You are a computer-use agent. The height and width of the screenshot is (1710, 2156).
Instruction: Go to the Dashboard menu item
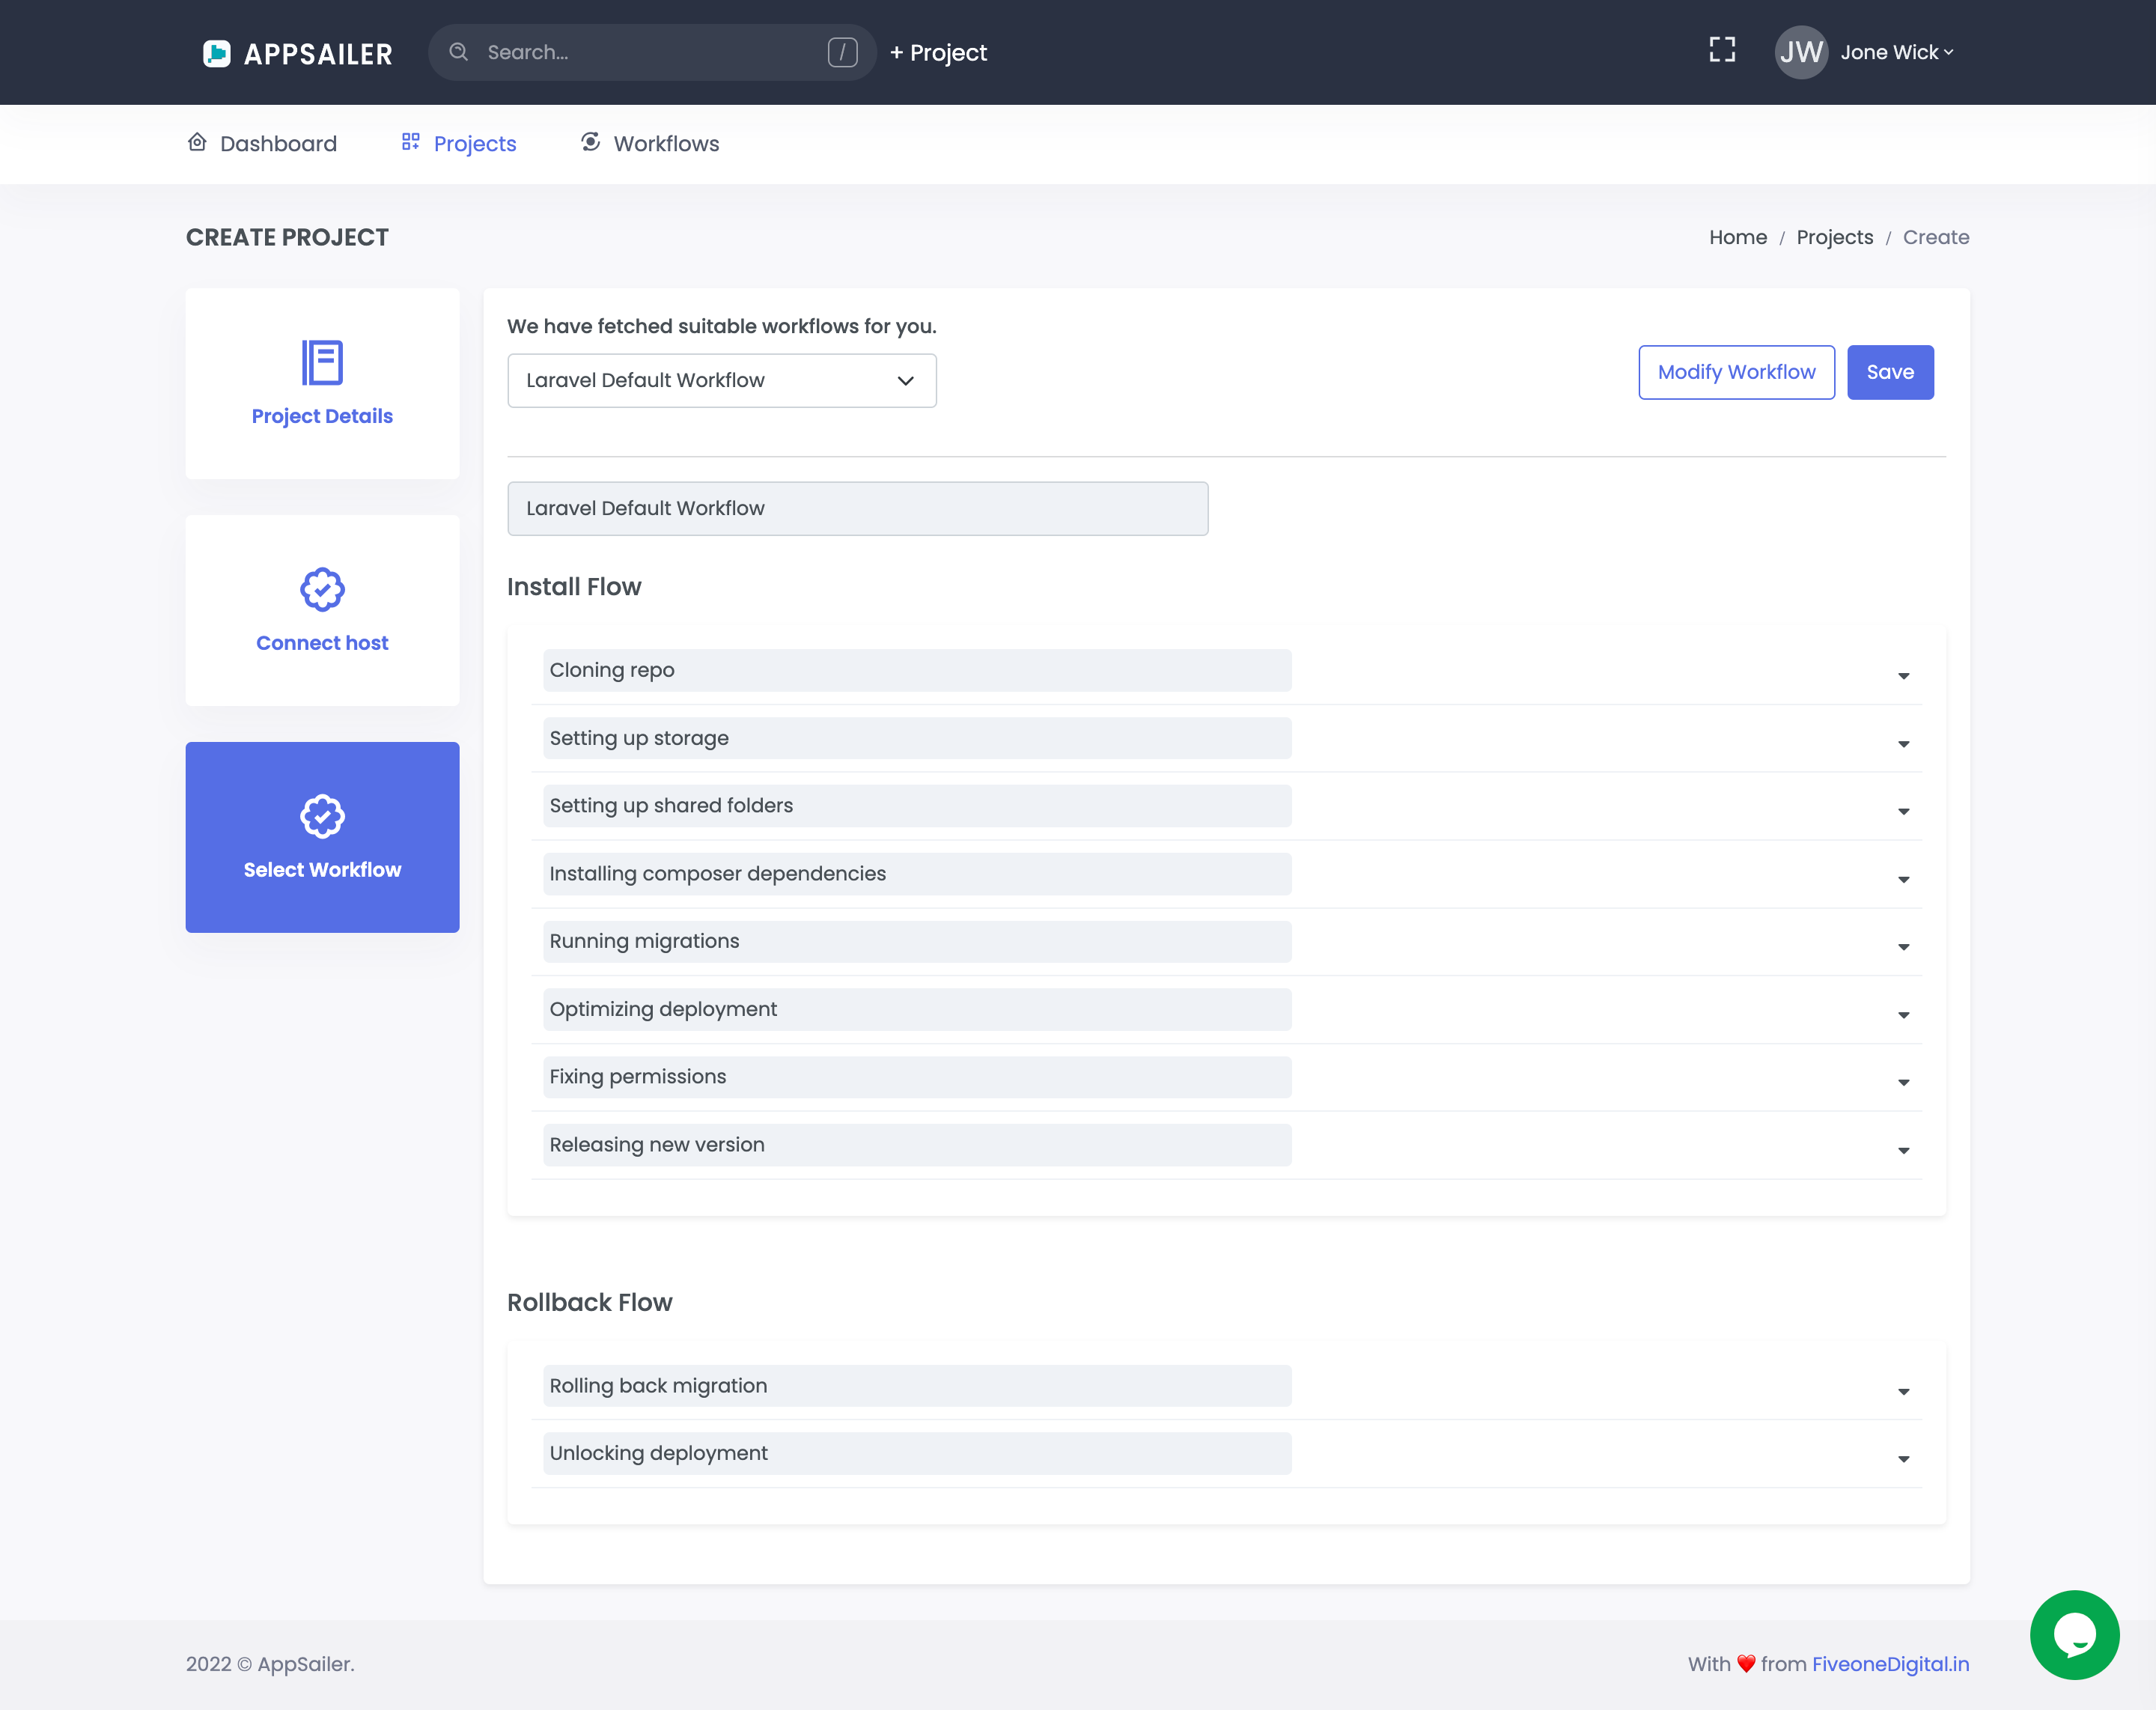tap(263, 143)
